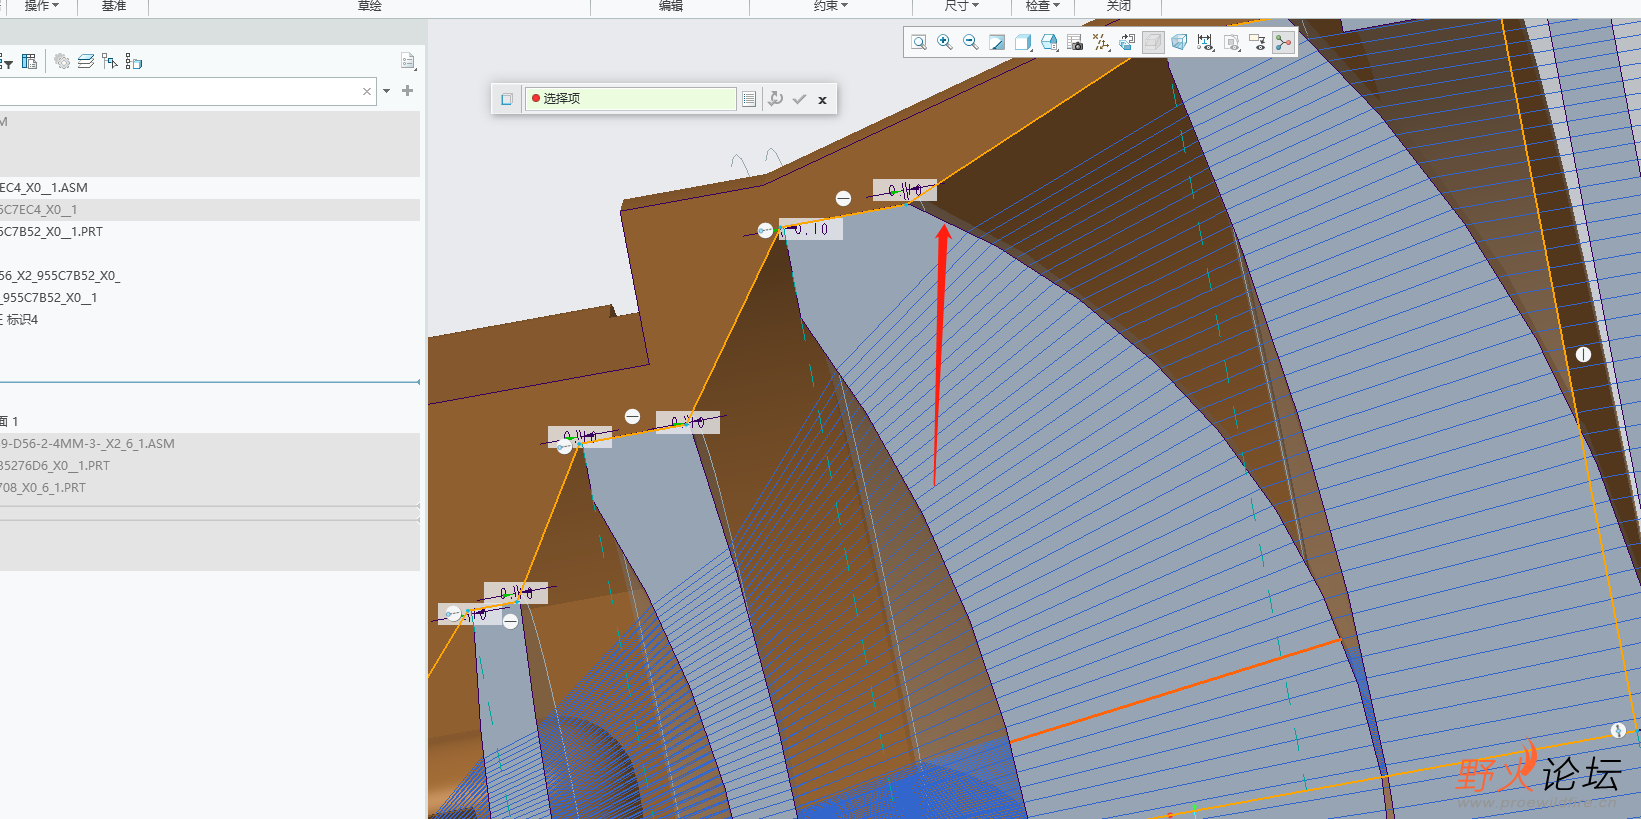Click the 草绘 ribbon group label
The height and width of the screenshot is (819, 1641).
[x=370, y=6]
